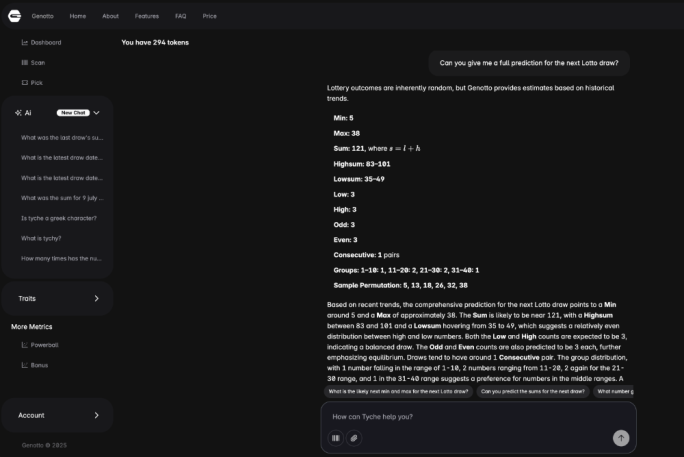684x457 pixels.
Task: Open 'Is tyche a greek character?' chat
Action: tap(61, 218)
